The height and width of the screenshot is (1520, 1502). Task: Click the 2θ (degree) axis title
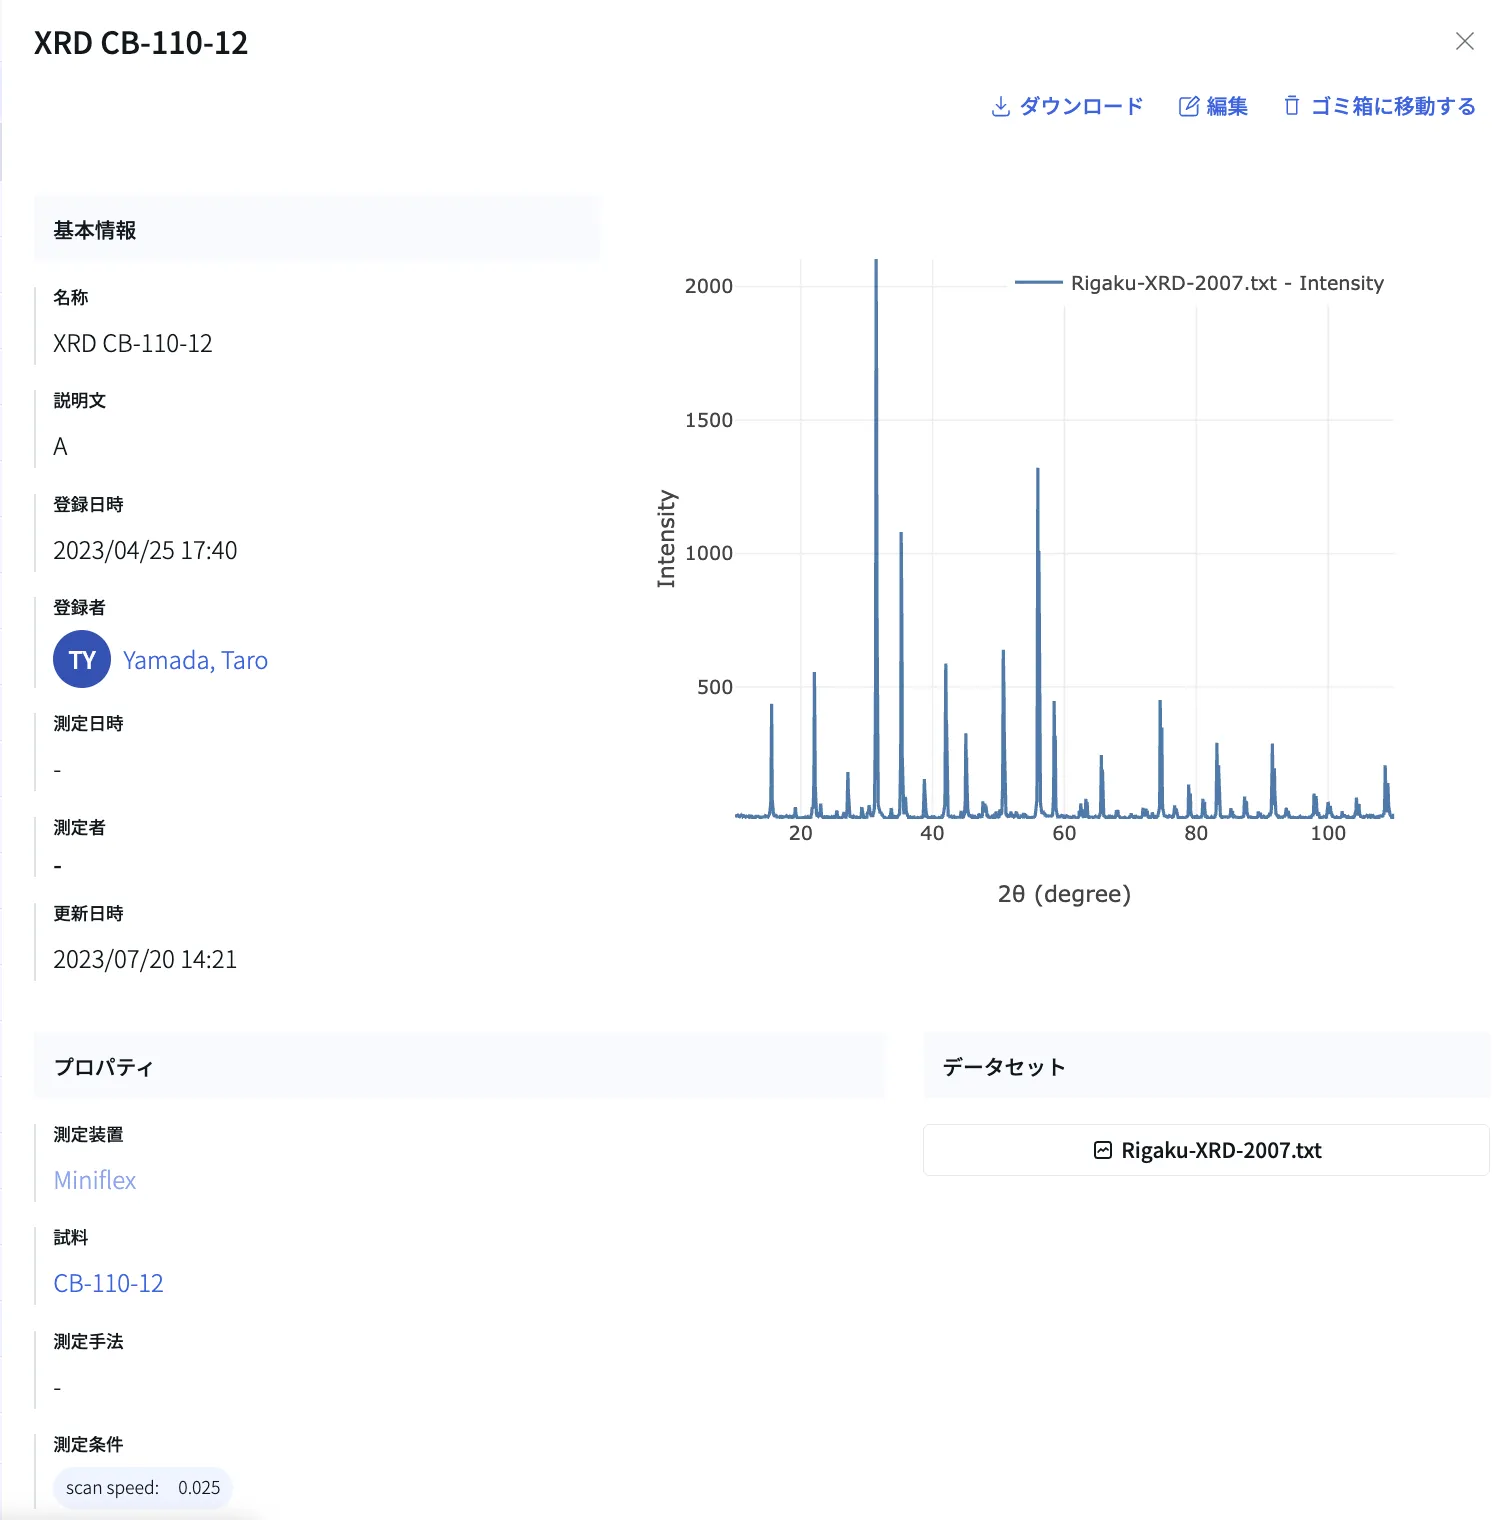(1064, 893)
